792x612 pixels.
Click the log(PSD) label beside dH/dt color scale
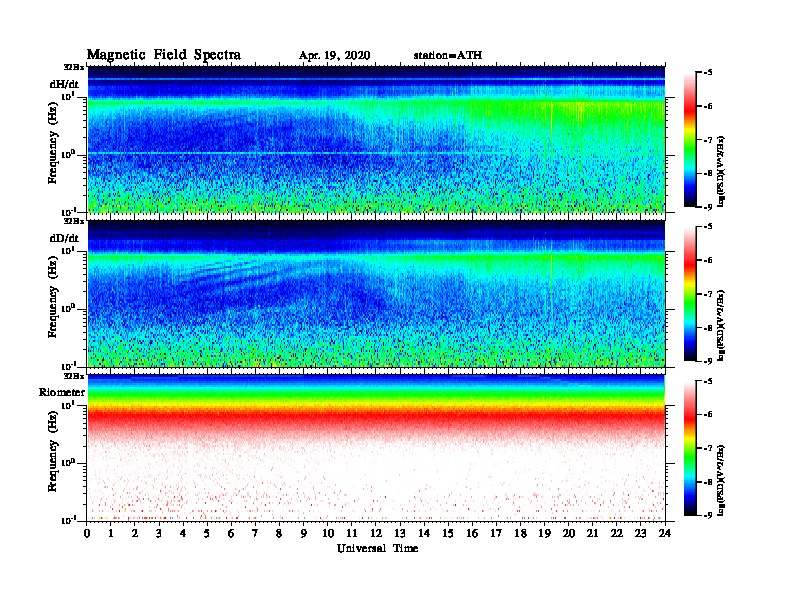[721, 171]
